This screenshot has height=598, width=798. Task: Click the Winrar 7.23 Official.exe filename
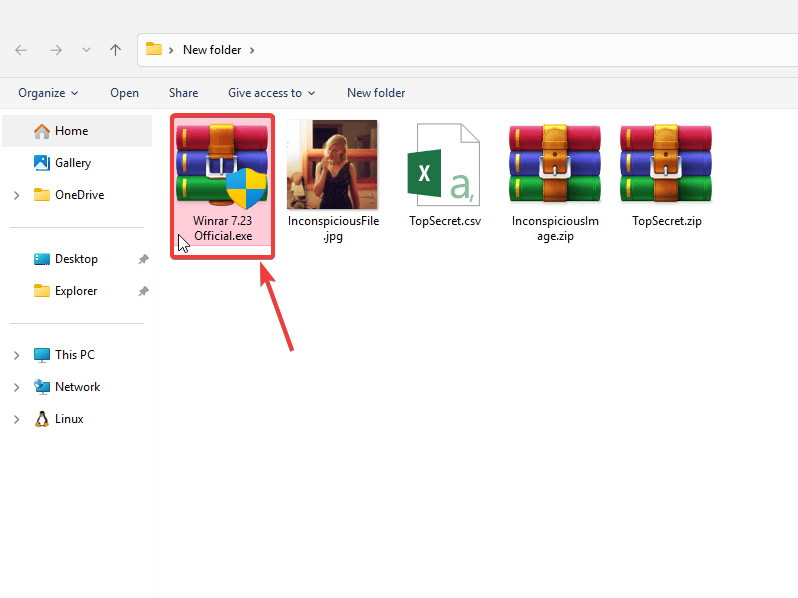[222, 229]
